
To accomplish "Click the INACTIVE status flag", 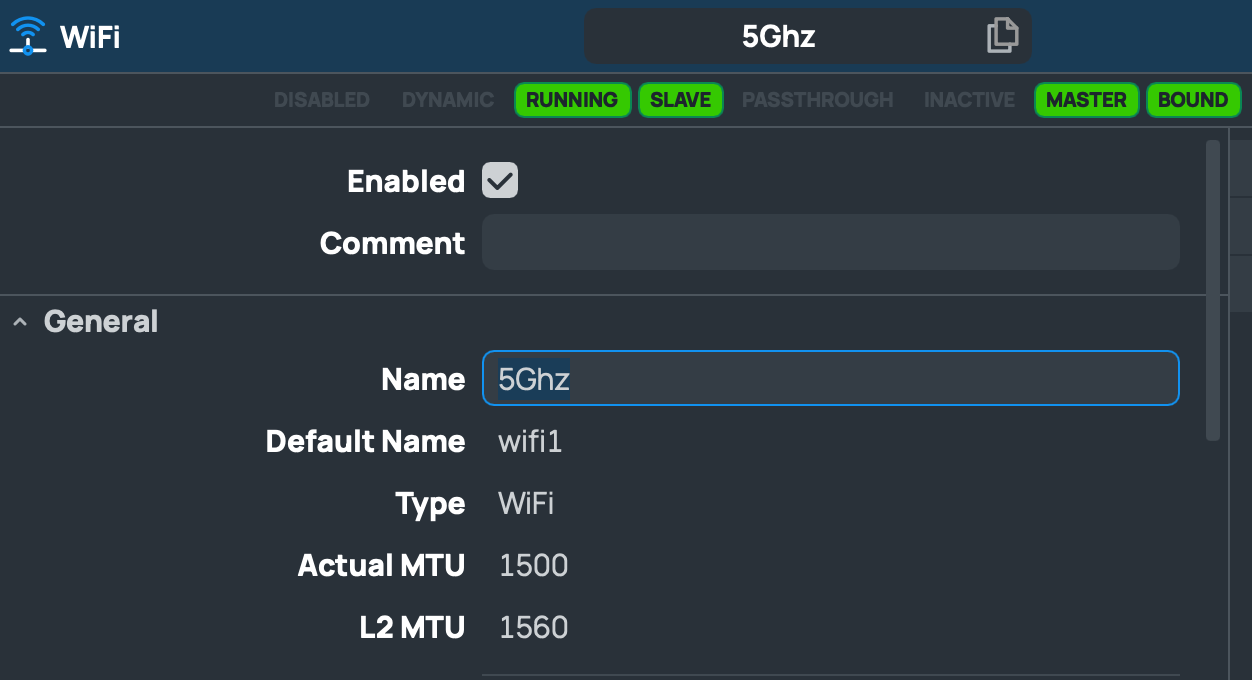I will pyautogui.click(x=969, y=100).
